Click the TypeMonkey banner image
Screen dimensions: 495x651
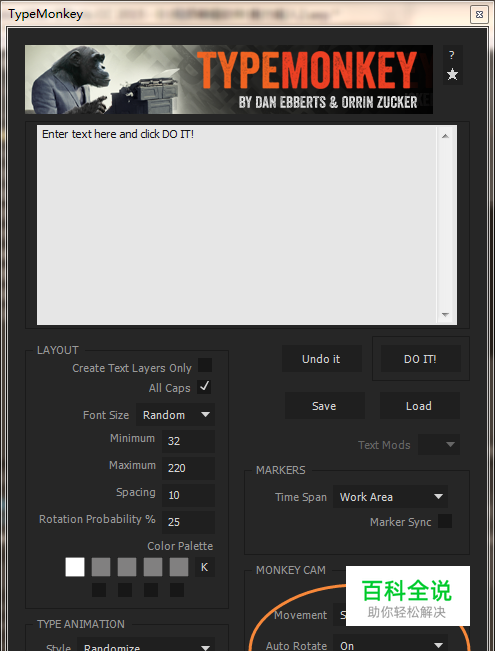tap(229, 79)
